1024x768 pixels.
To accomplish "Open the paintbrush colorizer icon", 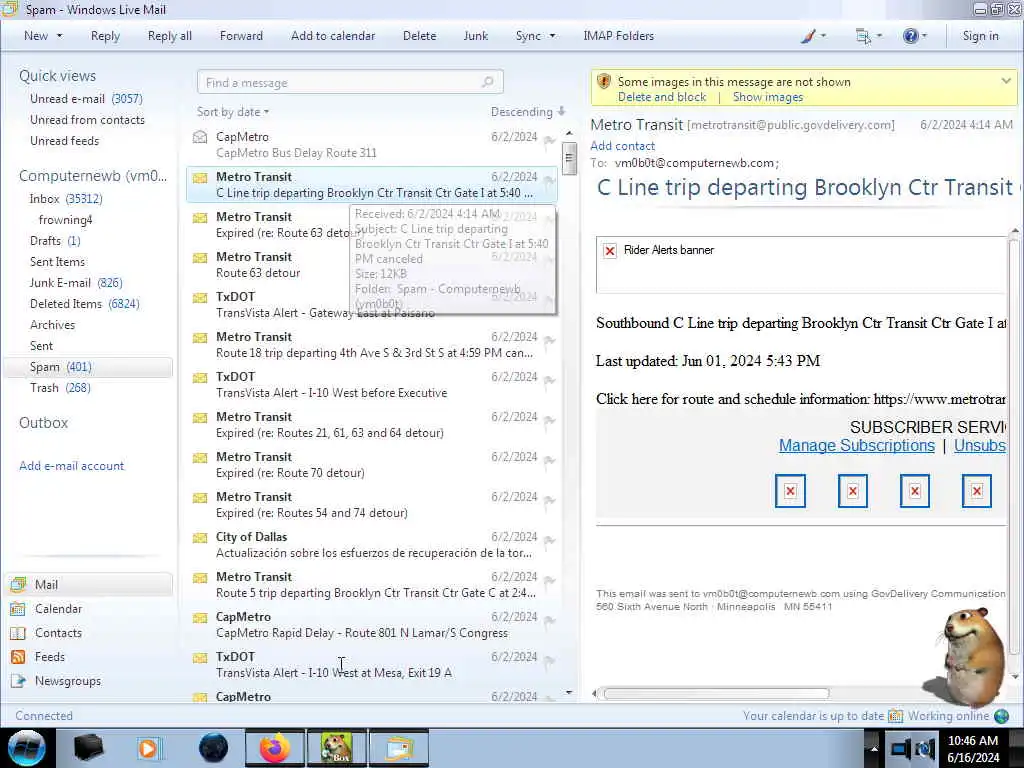I will click(808, 36).
